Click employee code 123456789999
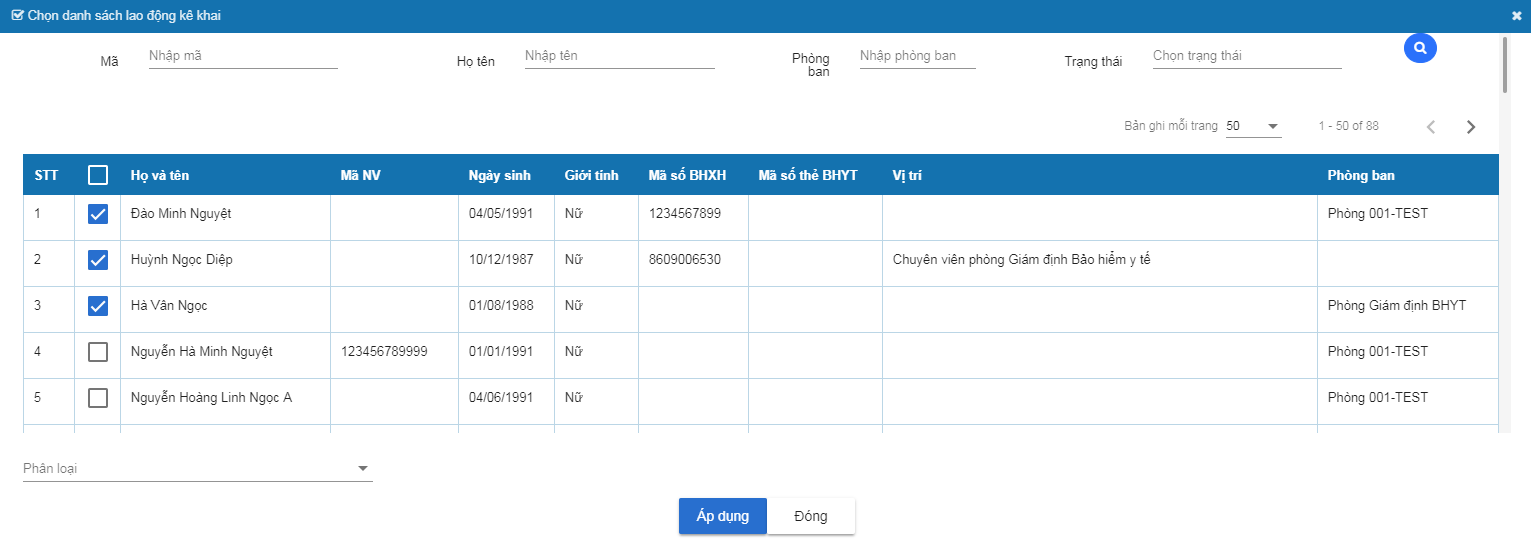The width and height of the screenshot is (1531, 542). pyautogui.click(x=384, y=352)
